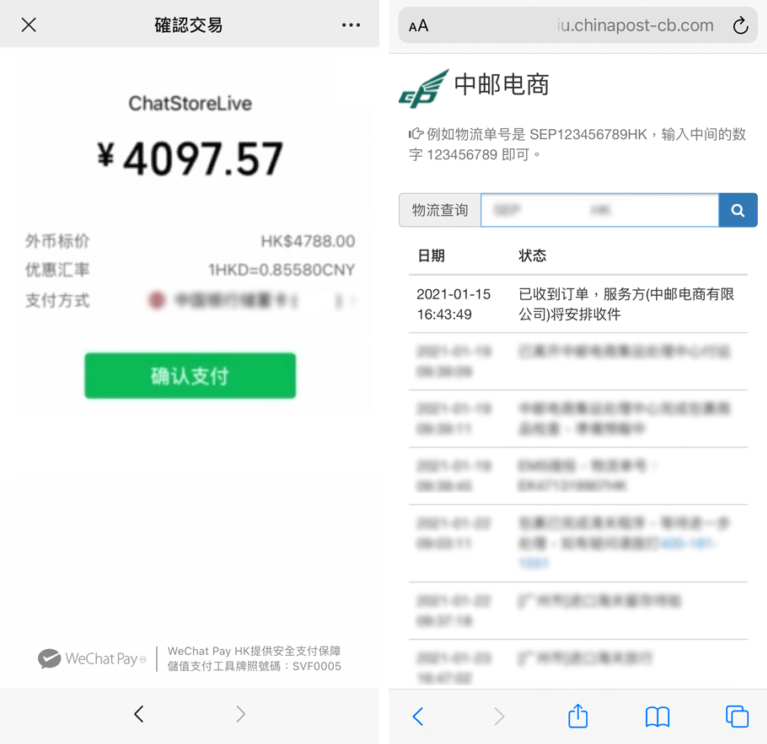Open the AA reader text size menu

point(418,26)
